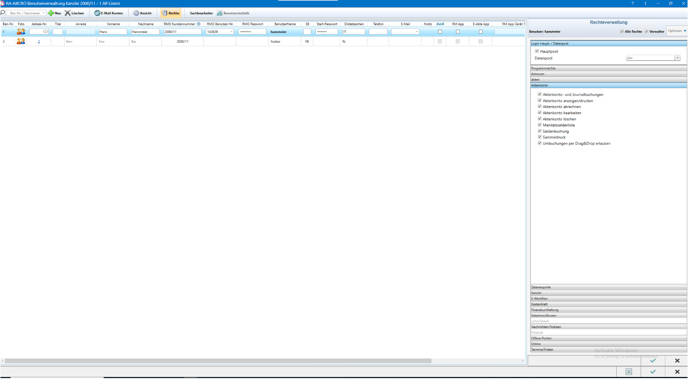The height and width of the screenshot is (379, 688).
Task: Expand Gebühren/Kosten section
Action: pyautogui.click(x=609, y=316)
